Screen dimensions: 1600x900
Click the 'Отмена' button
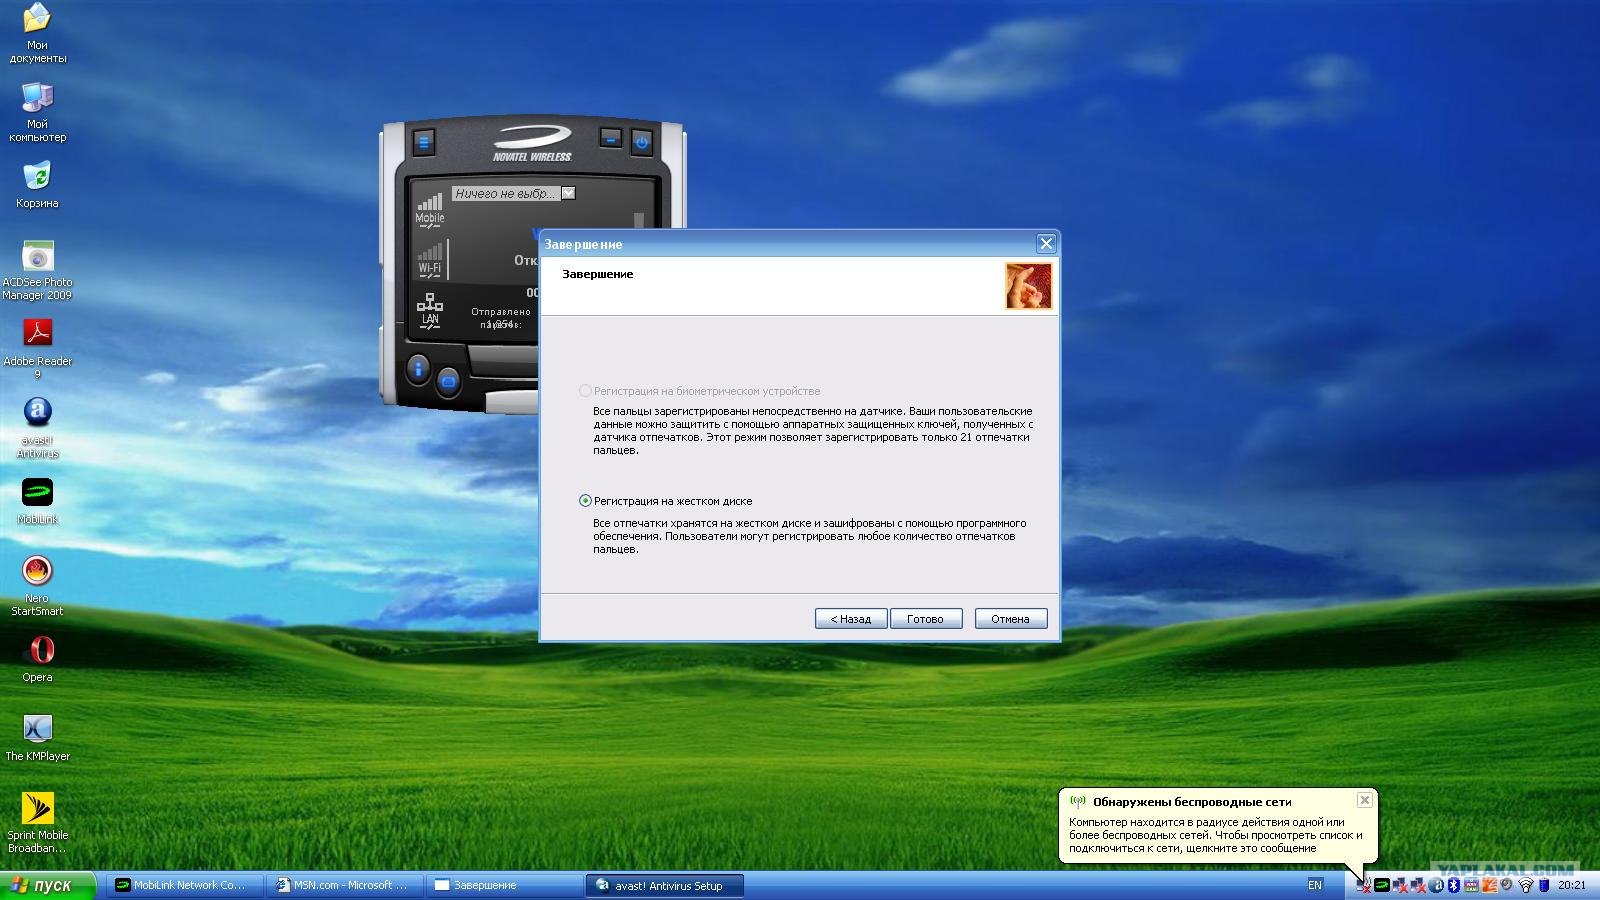(x=1011, y=619)
